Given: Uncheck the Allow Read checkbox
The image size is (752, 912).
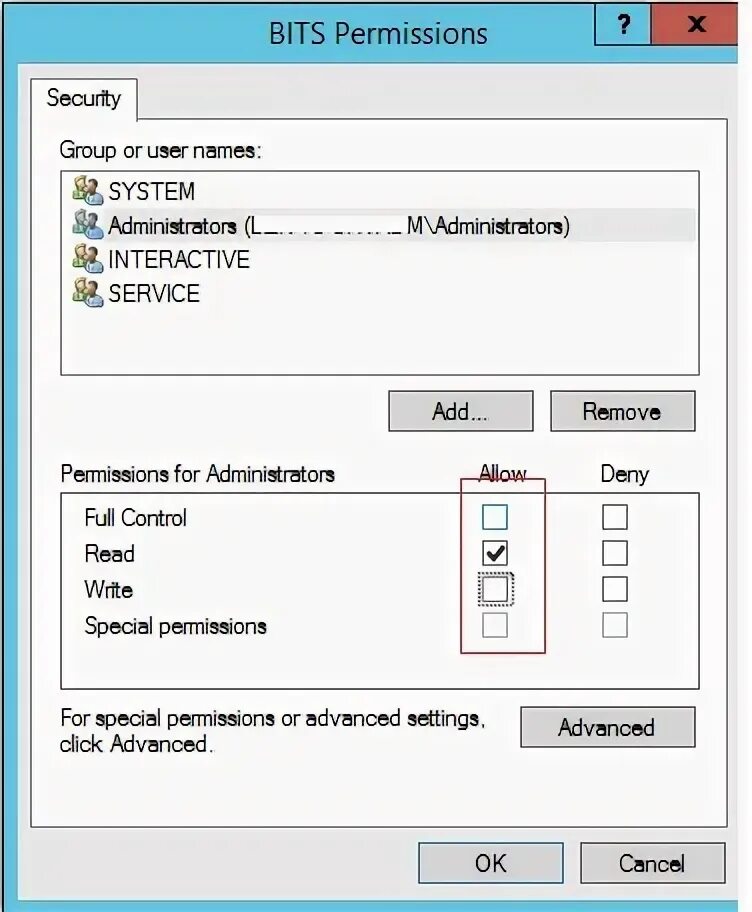Looking at the screenshot, I should pyautogui.click(x=495, y=553).
